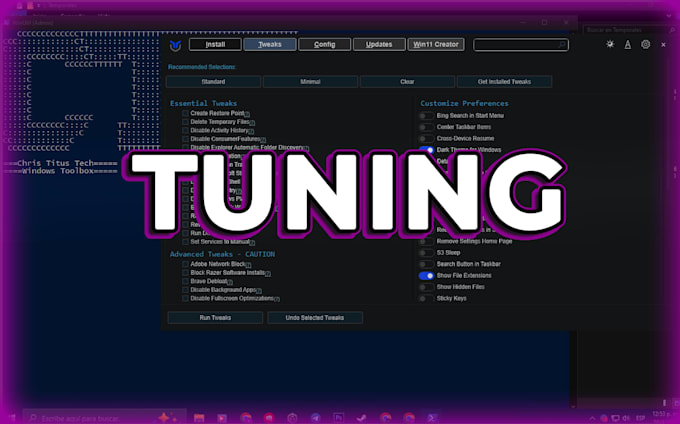The image size is (680, 424).
Task: Open help icon beside Brave Debloat
Action: [x=230, y=282]
